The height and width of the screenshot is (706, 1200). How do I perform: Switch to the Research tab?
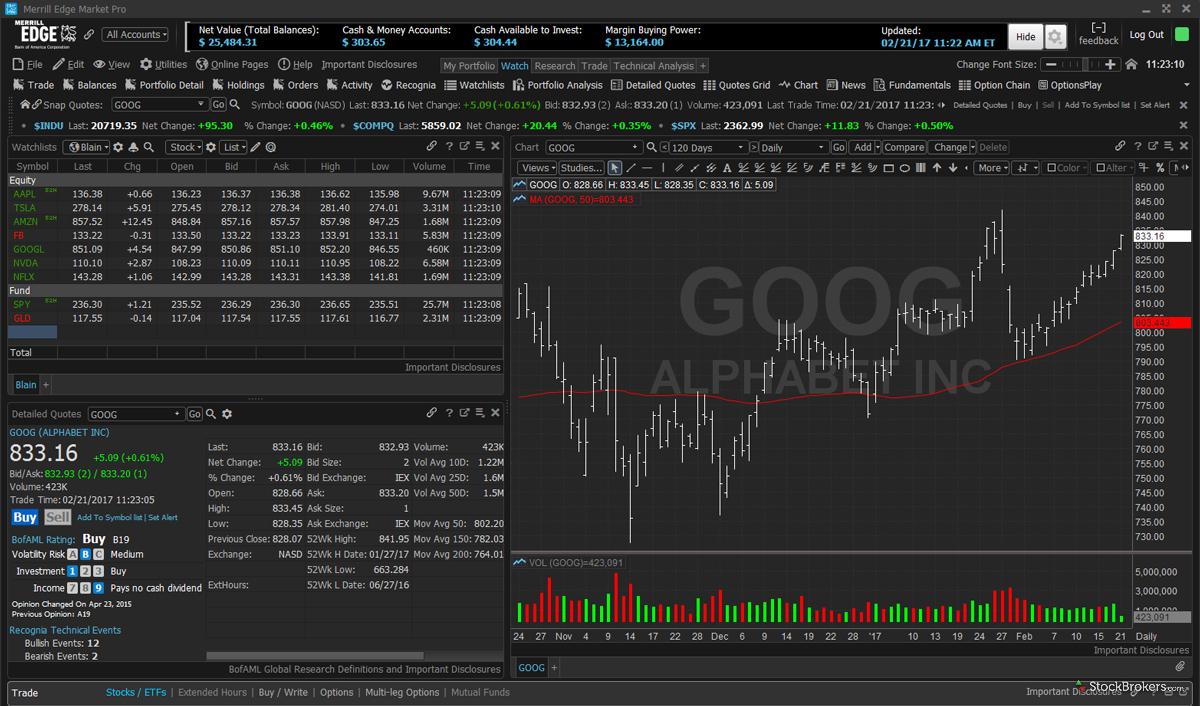coord(555,66)
